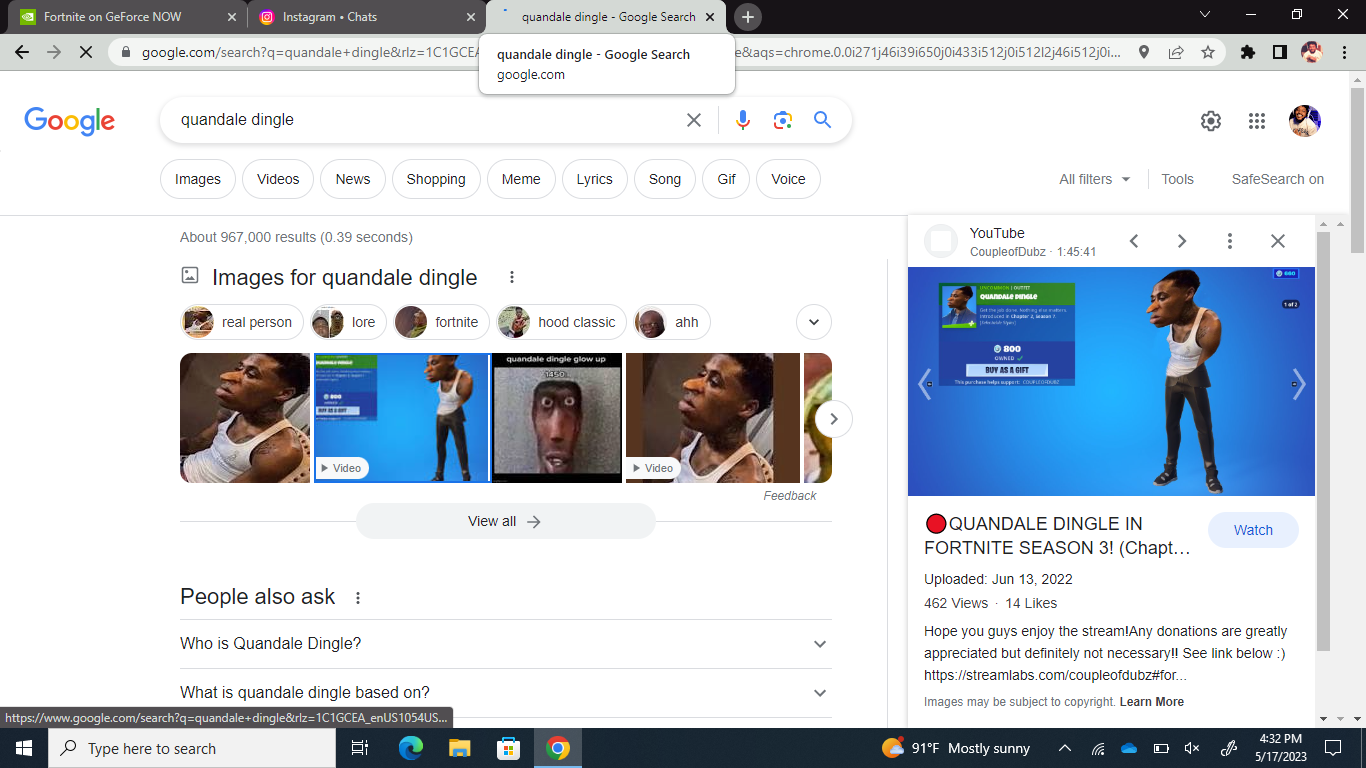Select the lore image chip
Image resolution: width=1366 pixels, height=768 pixels.
pos(348,322)
